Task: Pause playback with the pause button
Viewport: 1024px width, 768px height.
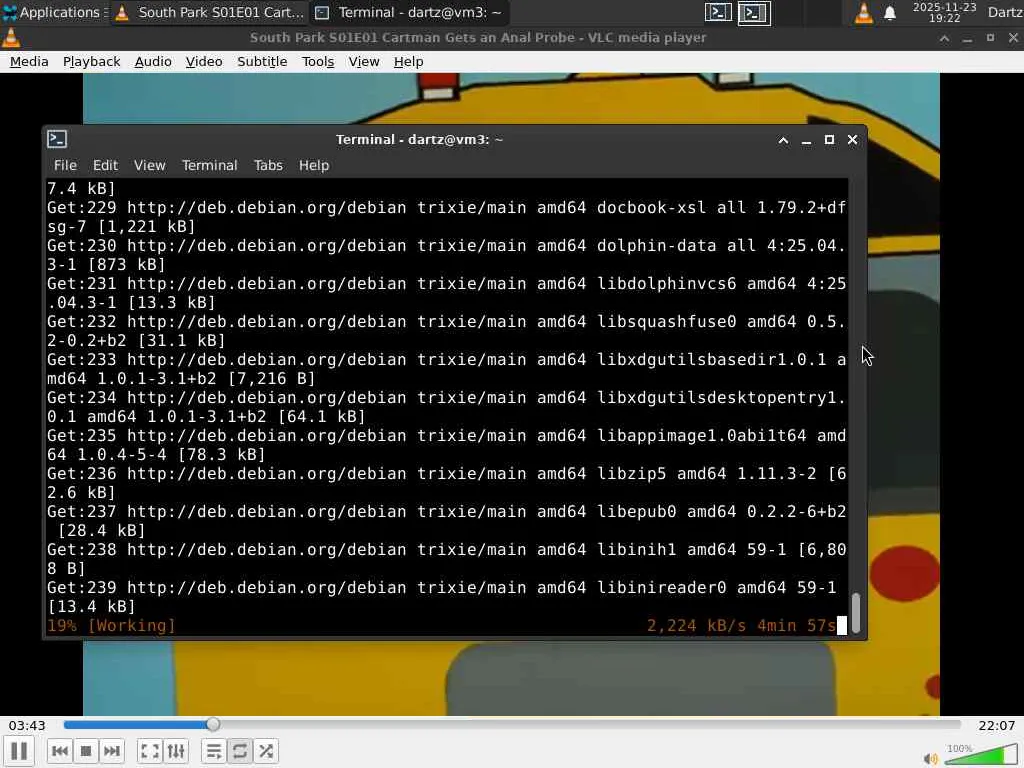Action: [x=19, y=751]
